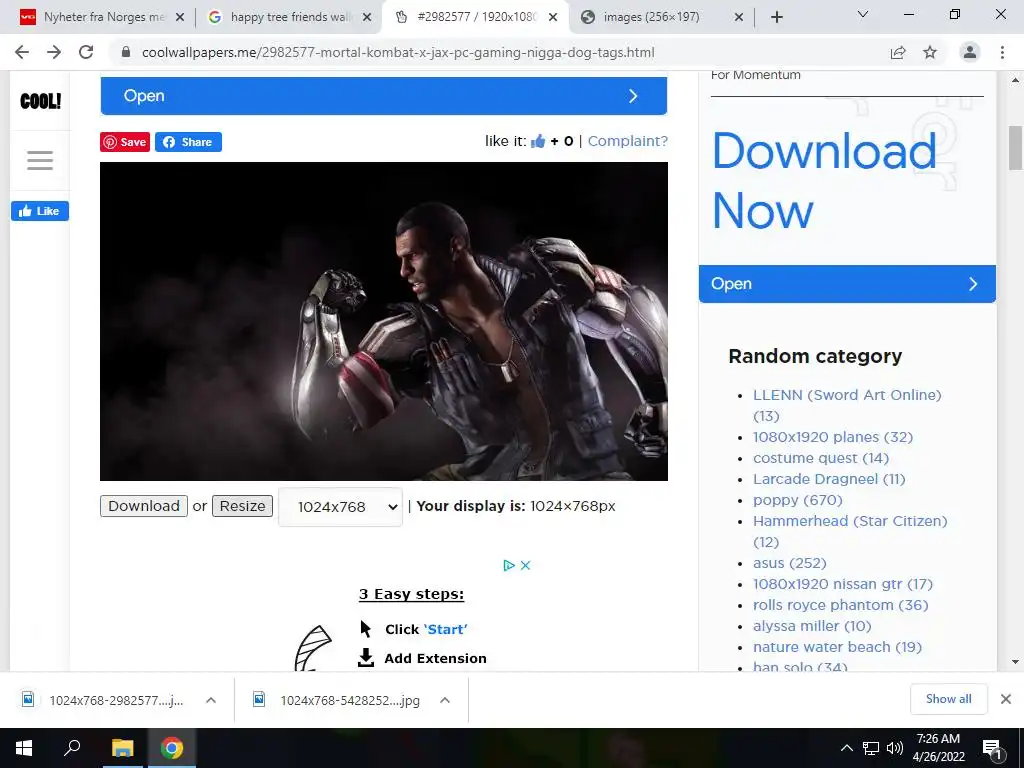Click Show all downloads
Screen dimensions: 1024x768
(x=948, y=699)
